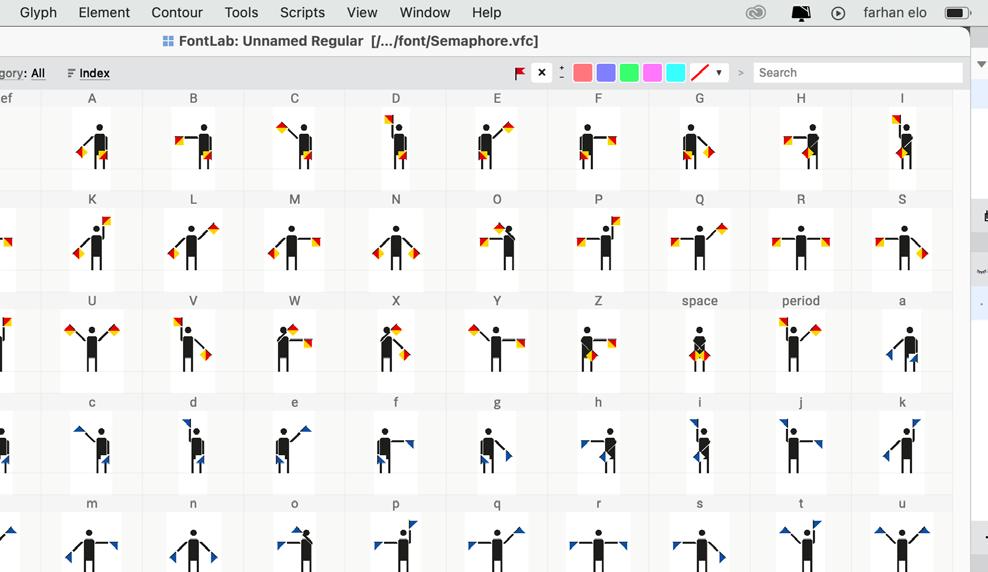Select the pink color swatch
The width and height of the screenshot is (988, 572).
[x=653, y=73]
